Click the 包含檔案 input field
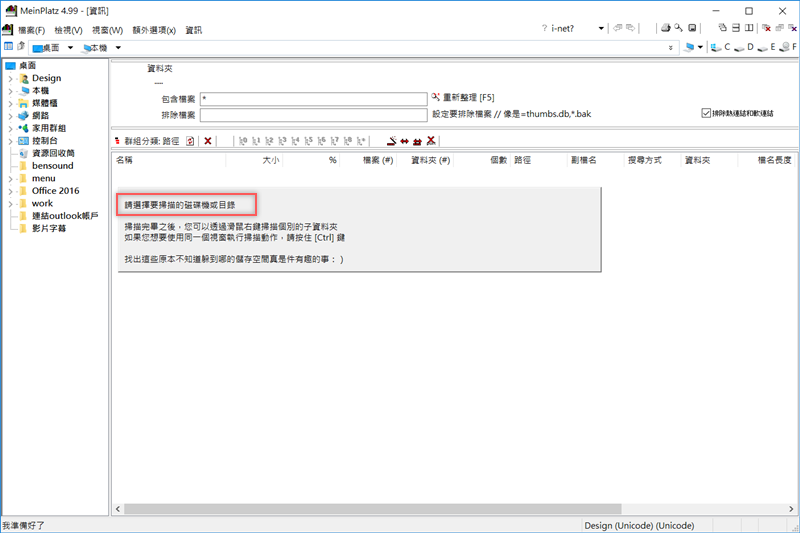This screenshot has width=800, height=533. point(313,99)
